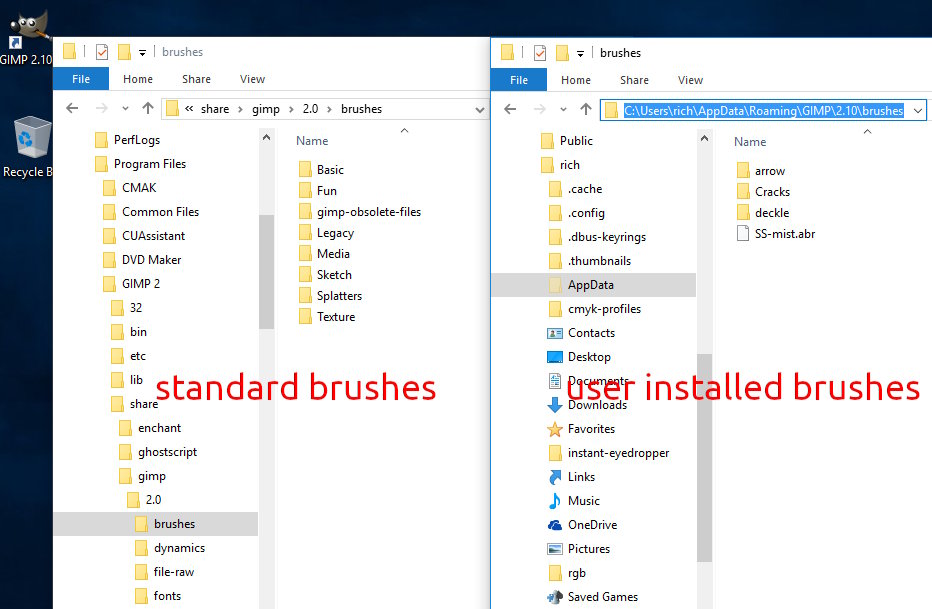The height and width of the screenshot is (609, 932).
Task: Click Properties icon in right window title bar
Action: (540, 53)
